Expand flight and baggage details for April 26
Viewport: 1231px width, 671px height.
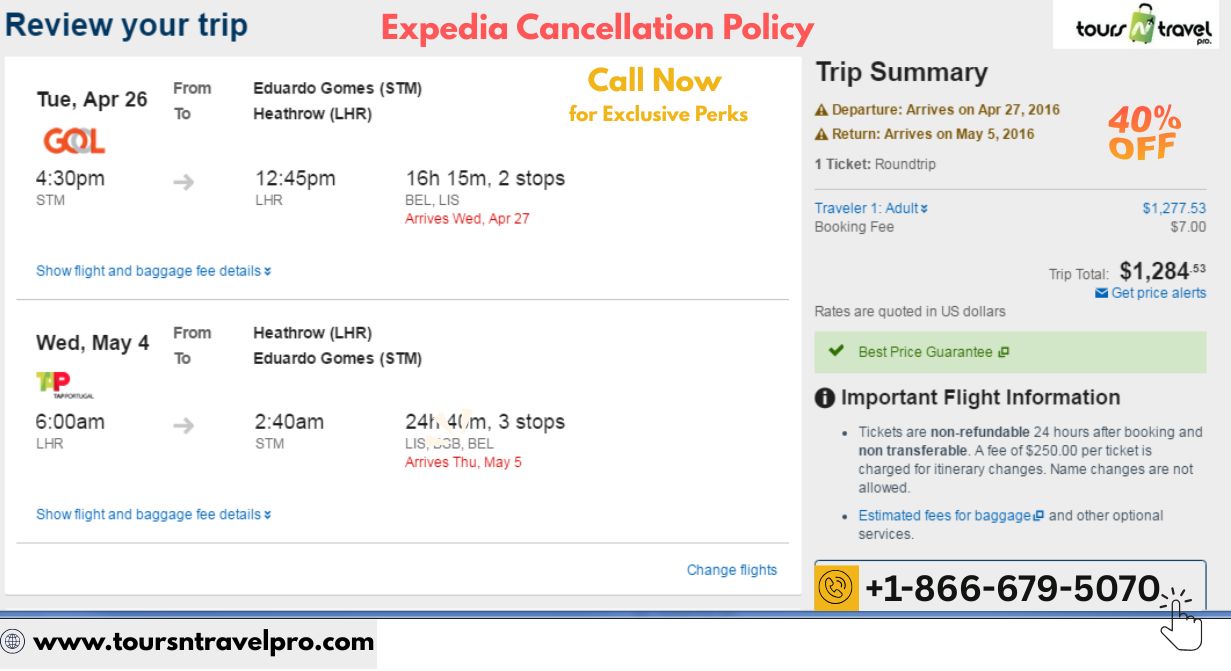pos(153,271)
